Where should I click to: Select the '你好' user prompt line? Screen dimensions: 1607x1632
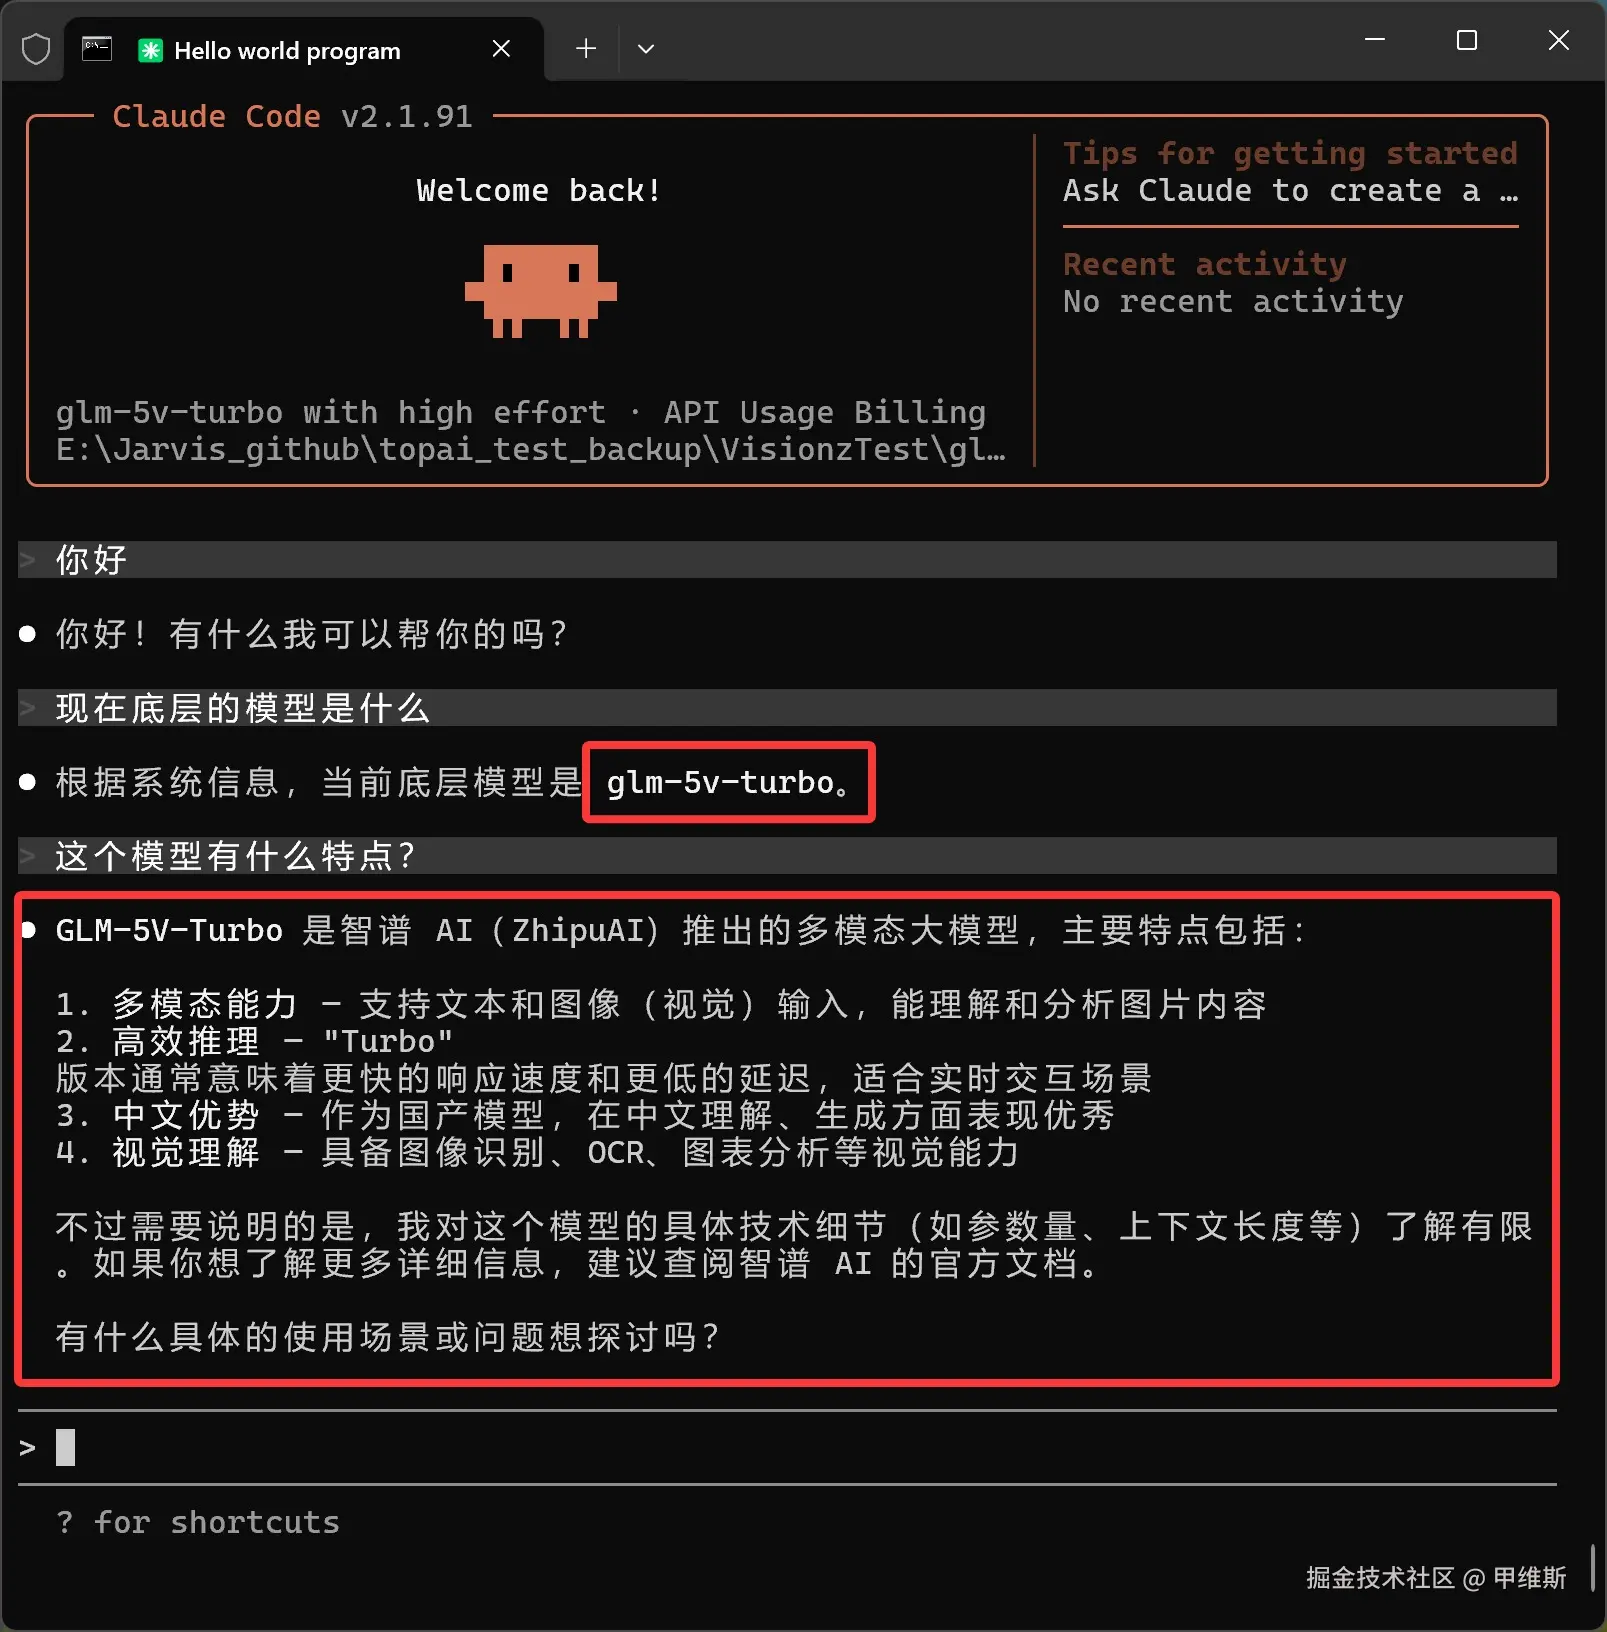(x=787, y=560)
